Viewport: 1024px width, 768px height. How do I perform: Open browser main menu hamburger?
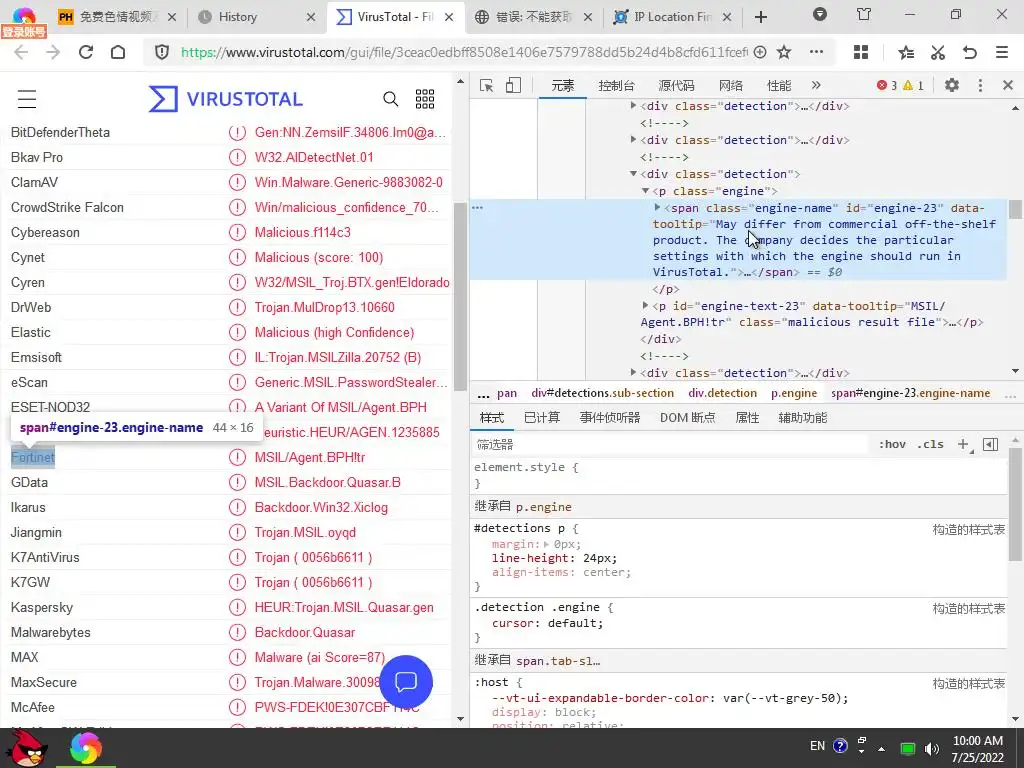point(1002,52)
